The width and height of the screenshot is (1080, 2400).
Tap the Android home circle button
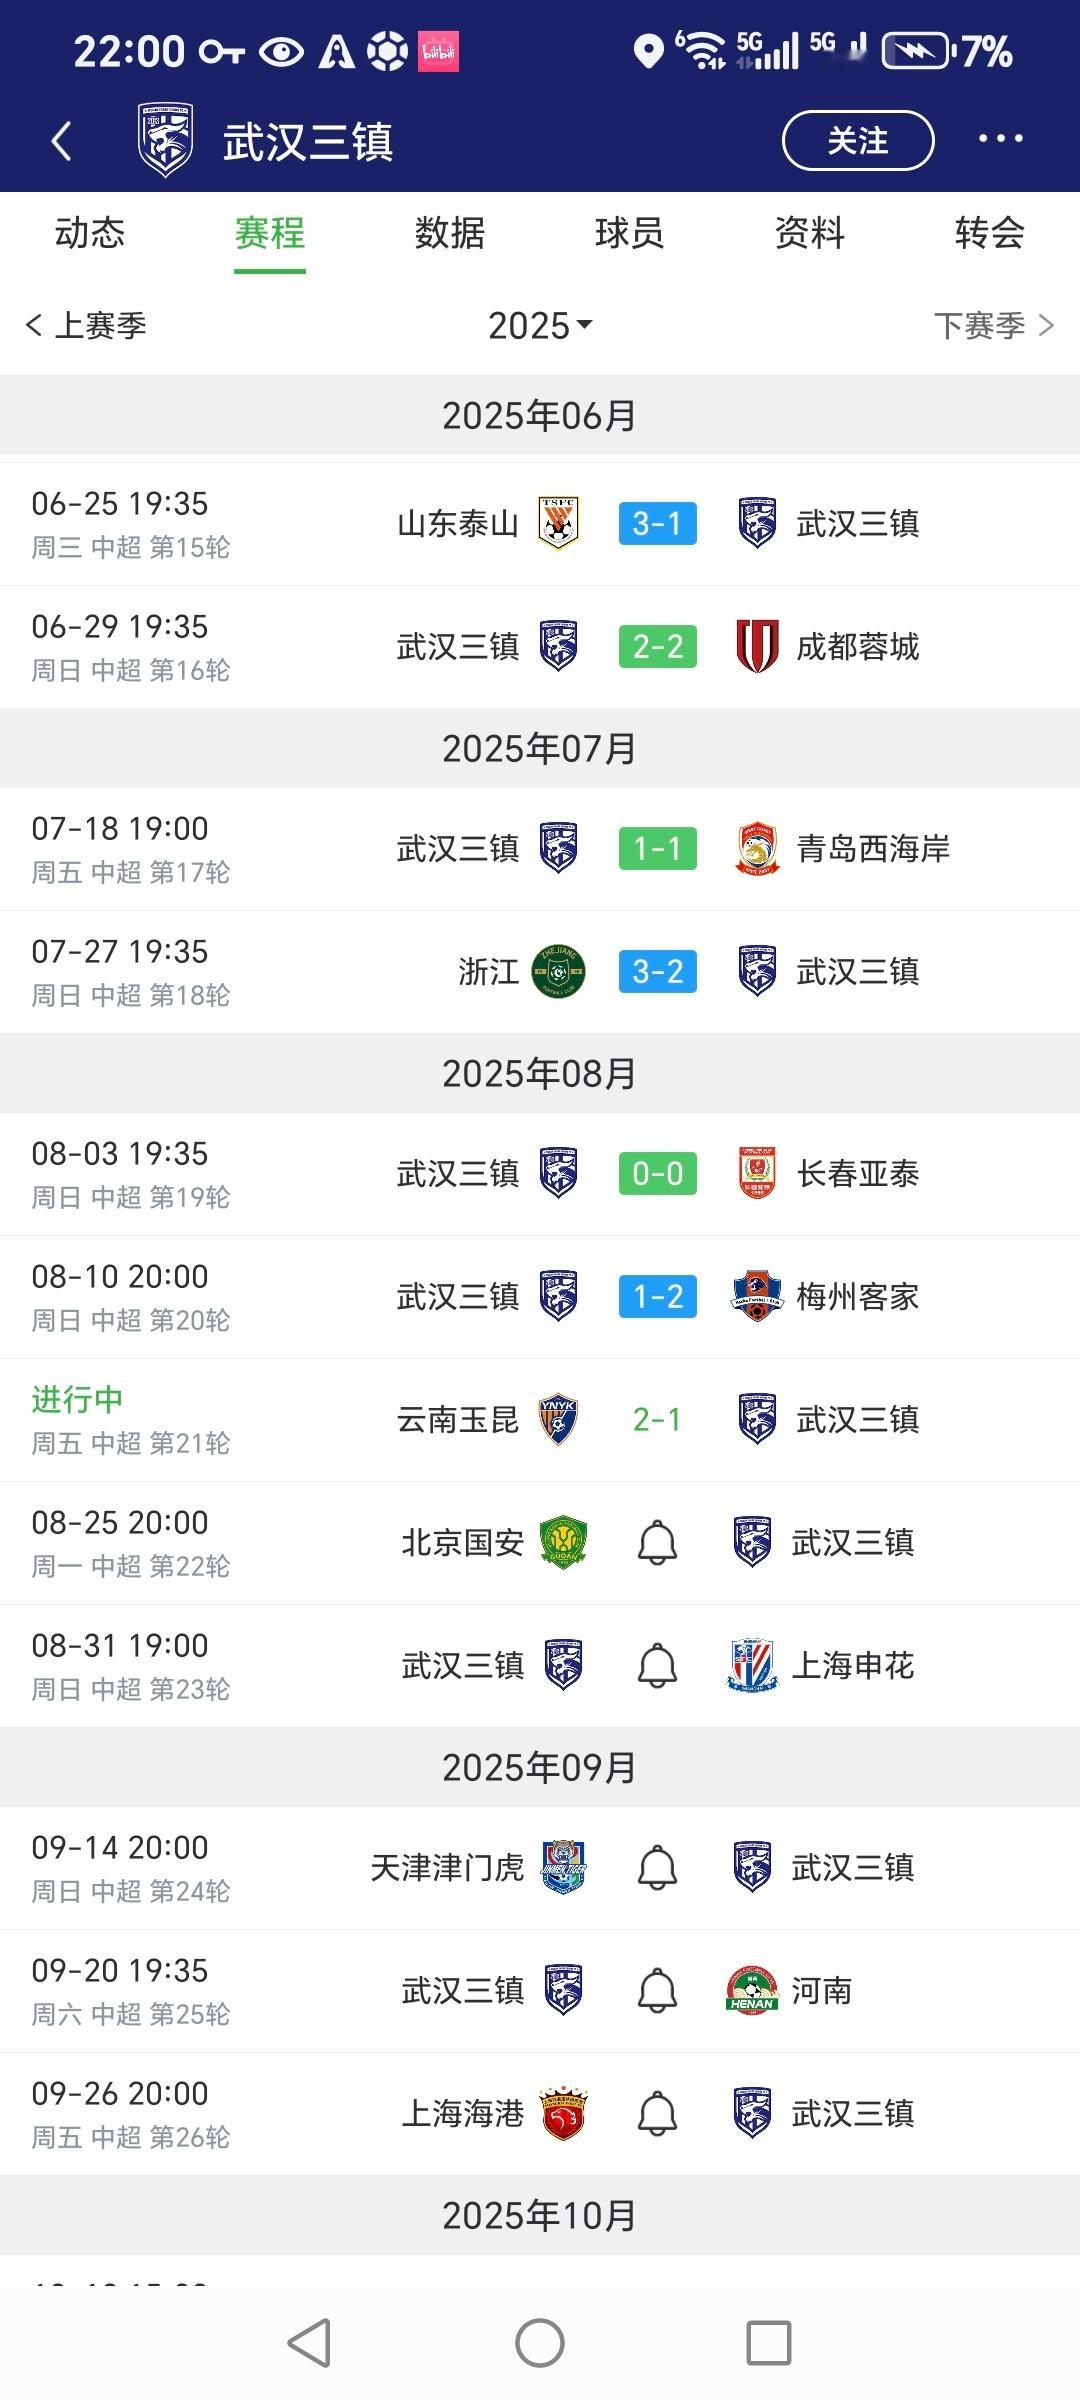[x=540, y=2343]
